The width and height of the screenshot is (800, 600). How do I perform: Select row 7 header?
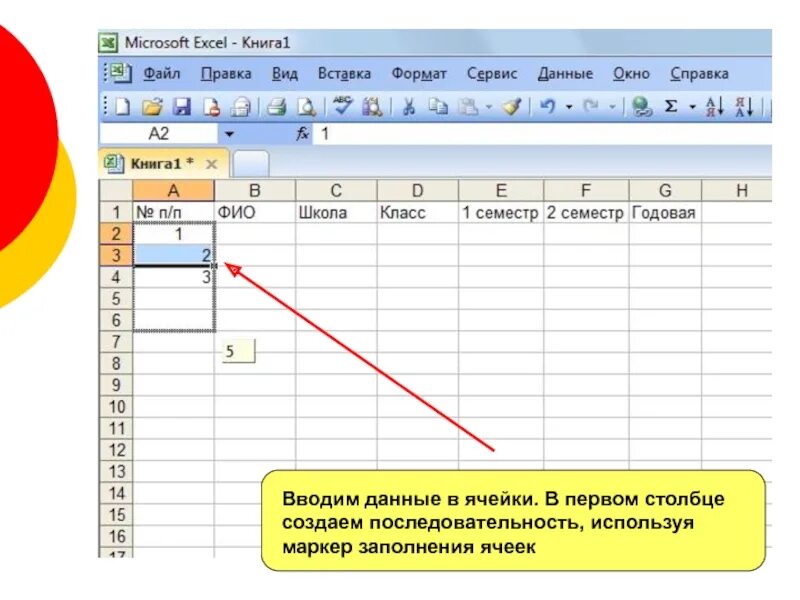(x=116, y=342)
